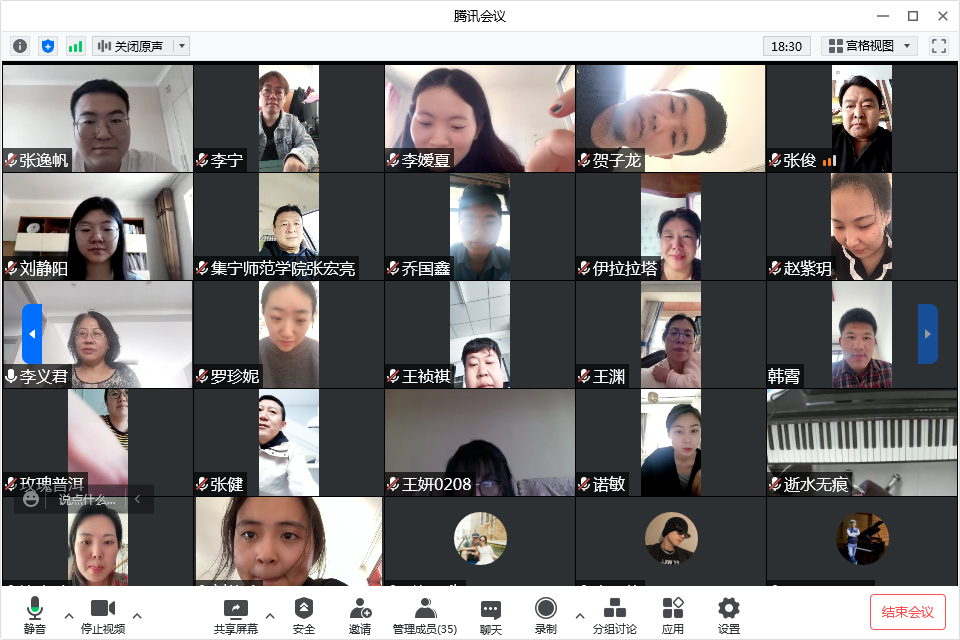Open 聊天 chat panel

click(x=490, y=615)
